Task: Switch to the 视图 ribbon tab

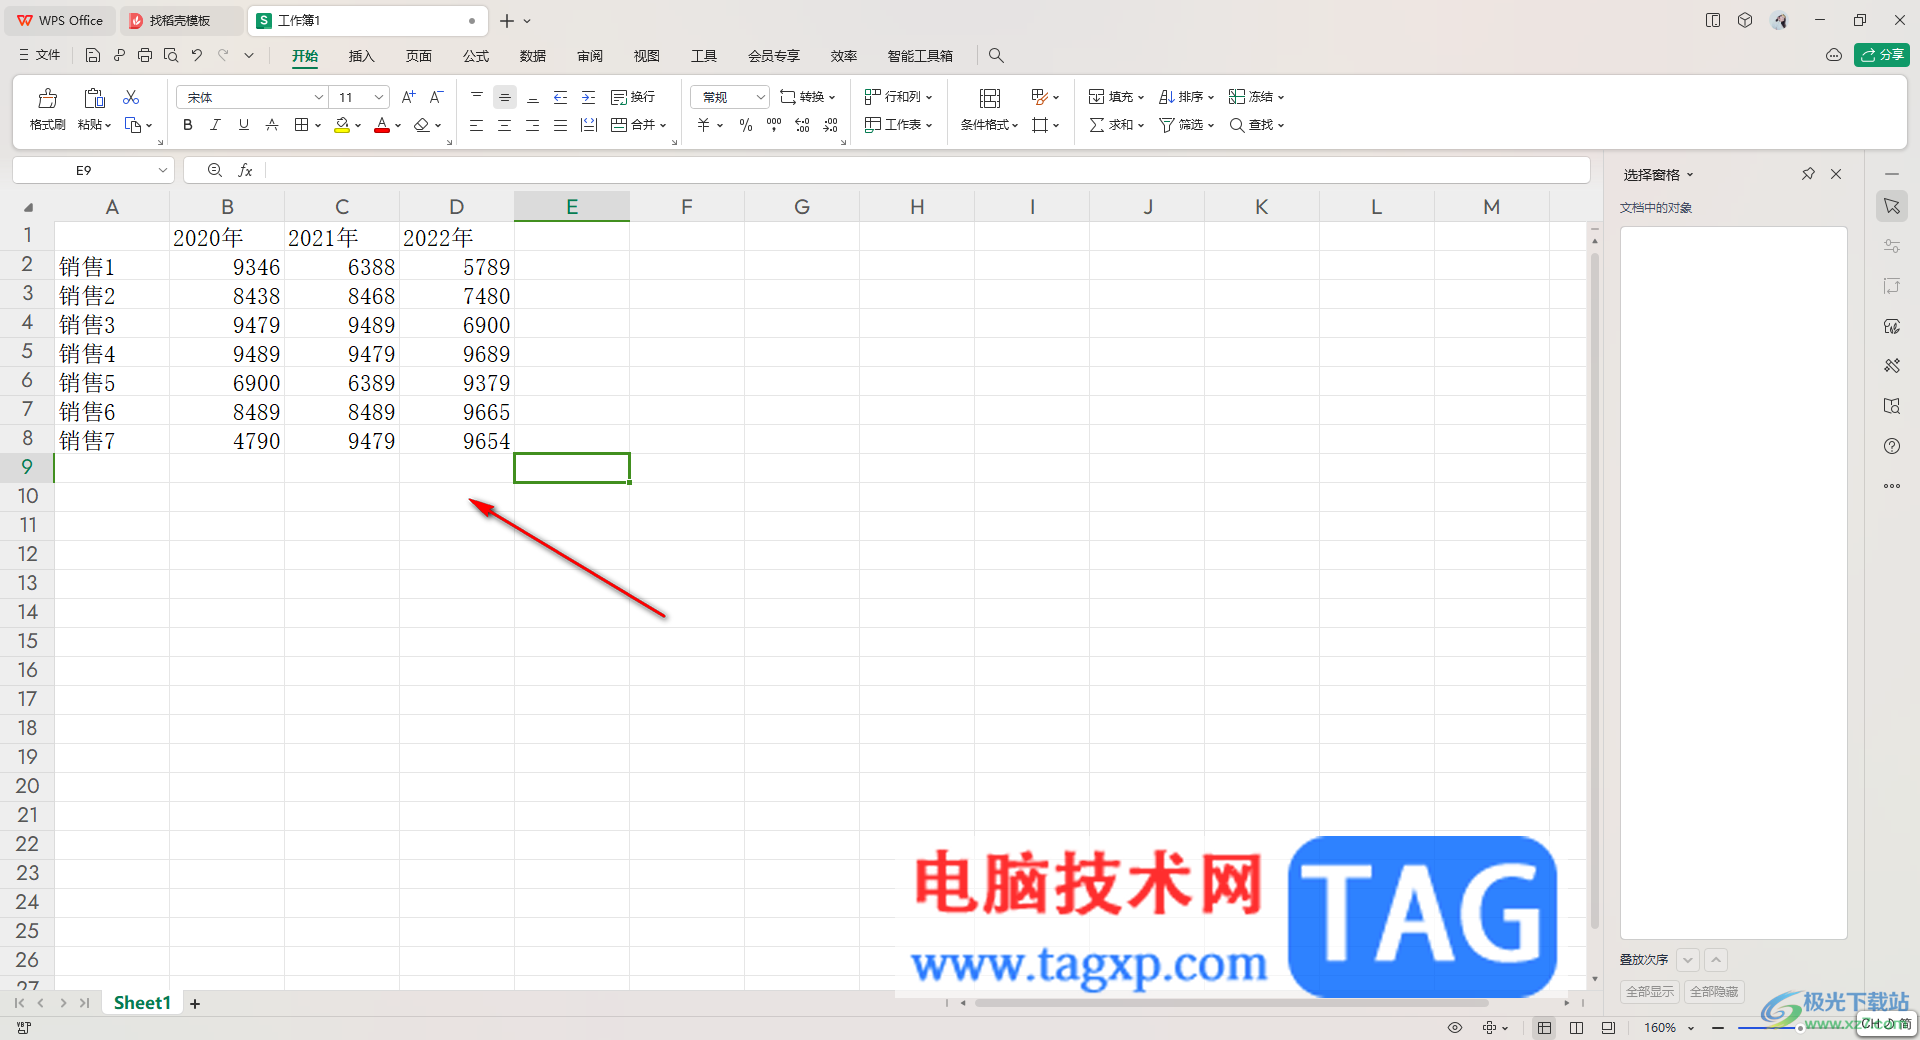Action: coord(647,56)
